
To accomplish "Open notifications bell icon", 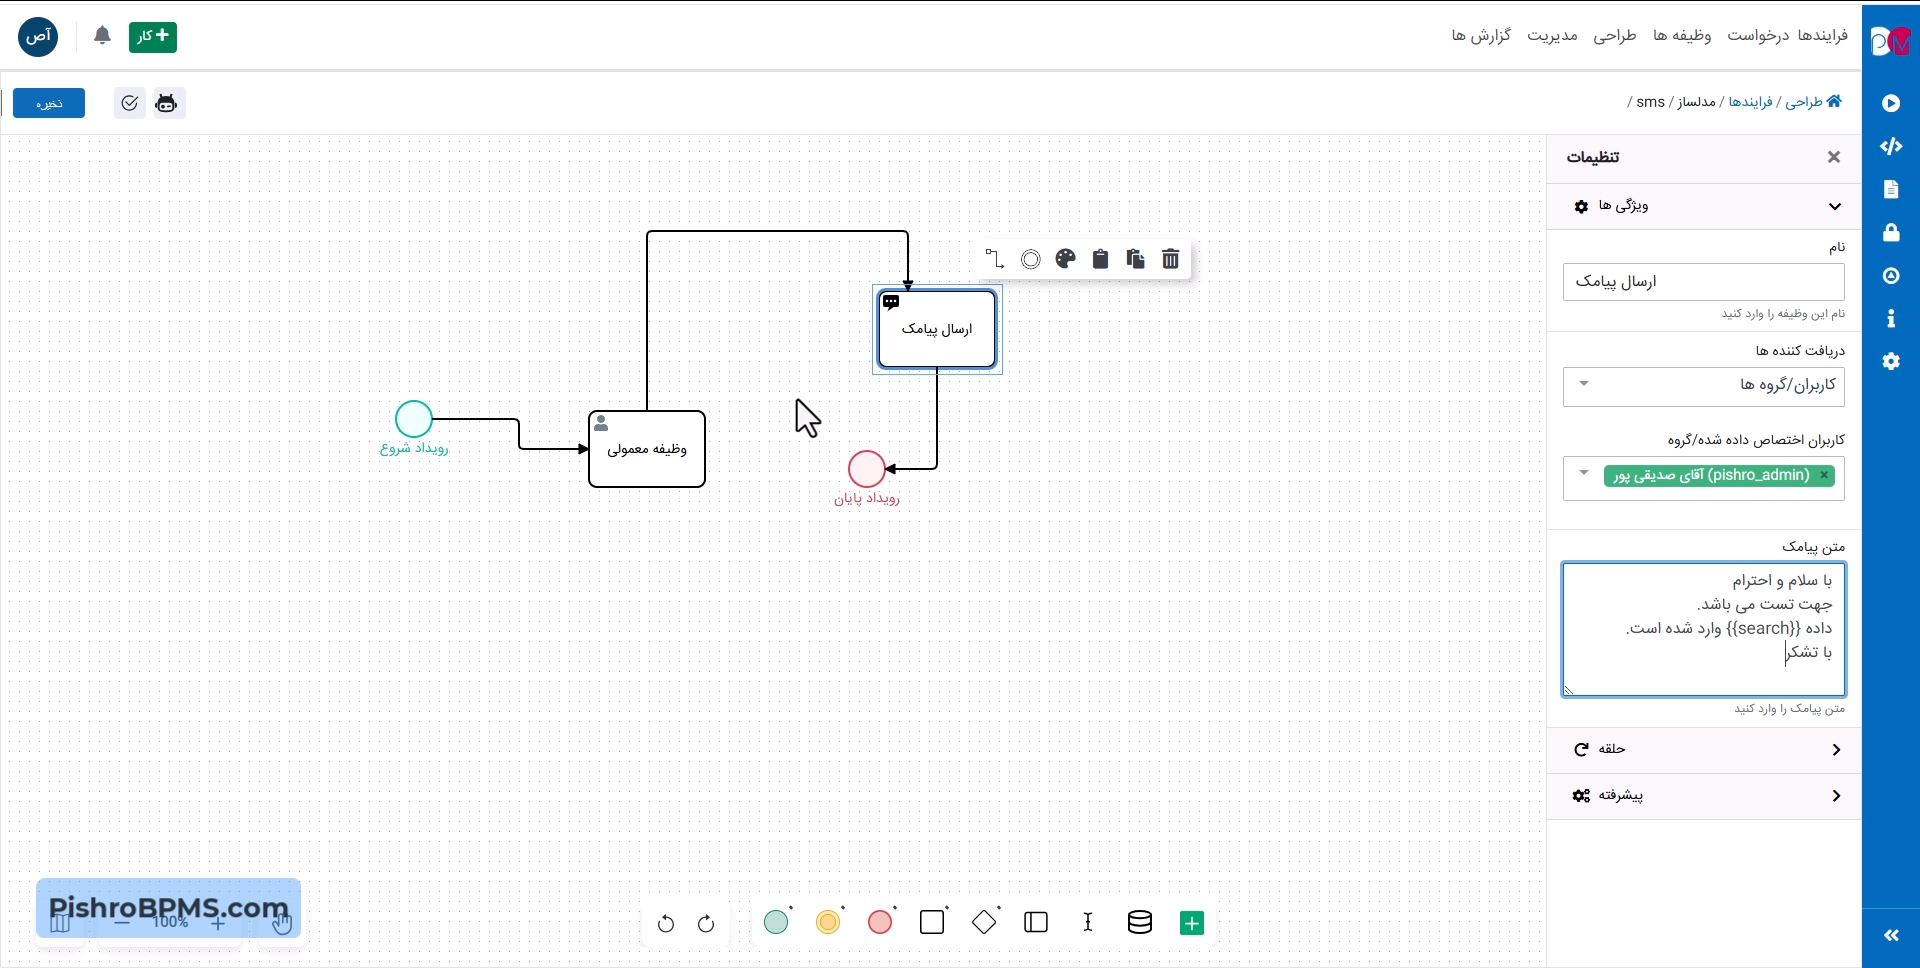I will point(102,37).
